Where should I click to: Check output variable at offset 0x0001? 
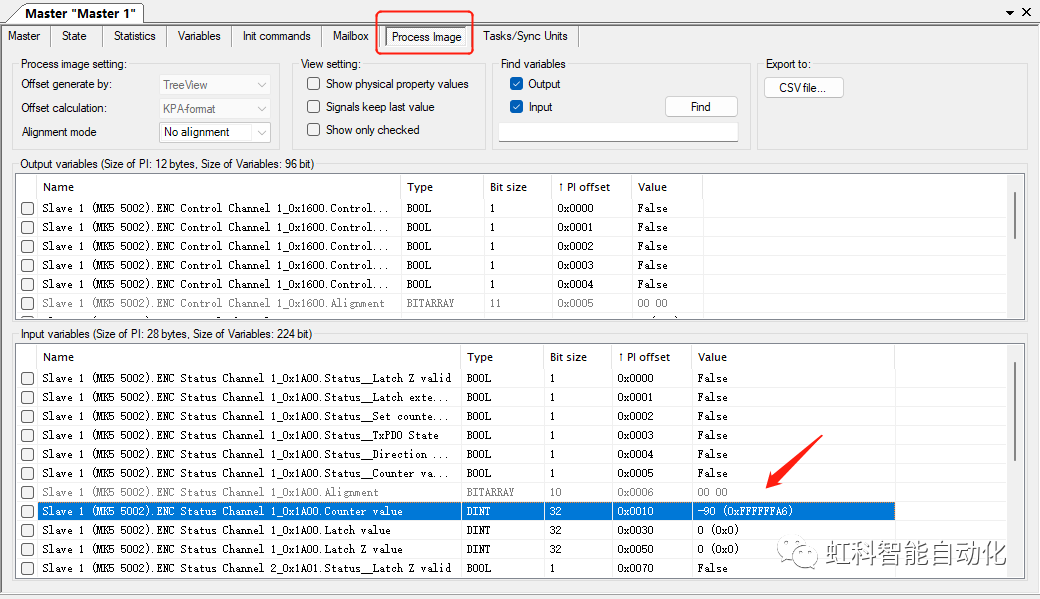[x=27, y=228]
